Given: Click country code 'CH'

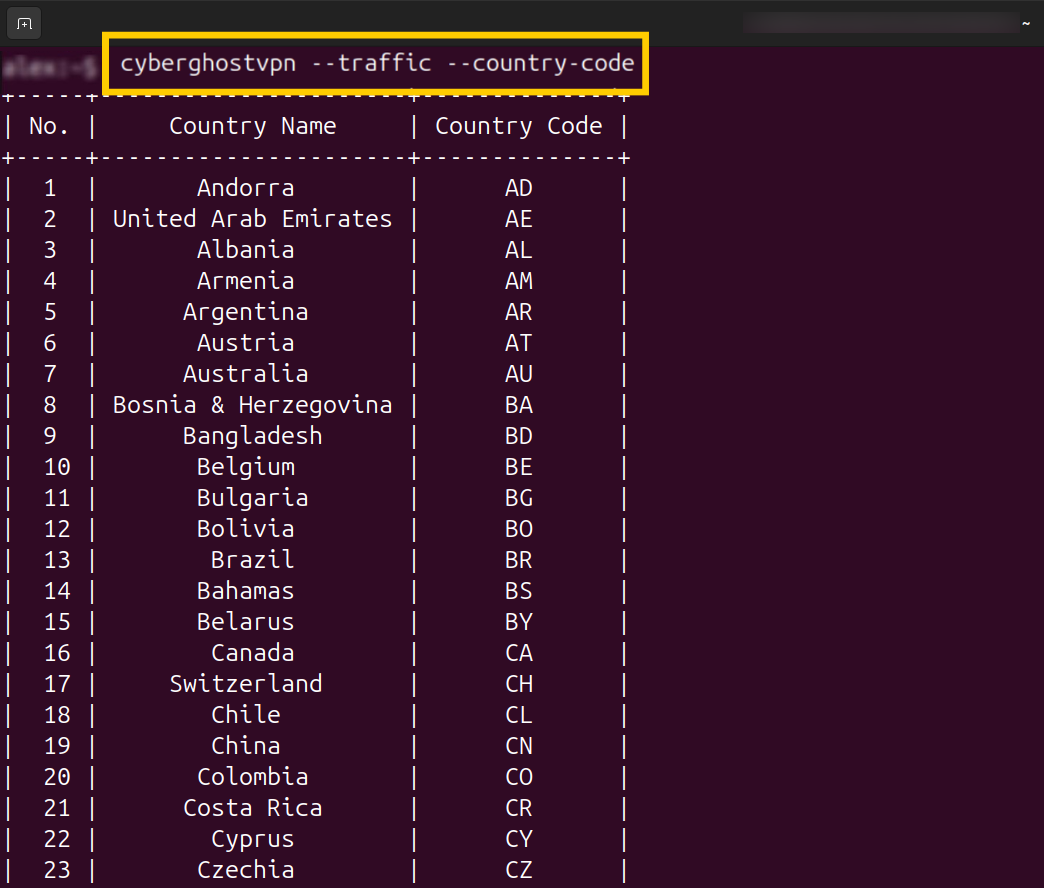Looking at the screenshot, I should point(519,684).
